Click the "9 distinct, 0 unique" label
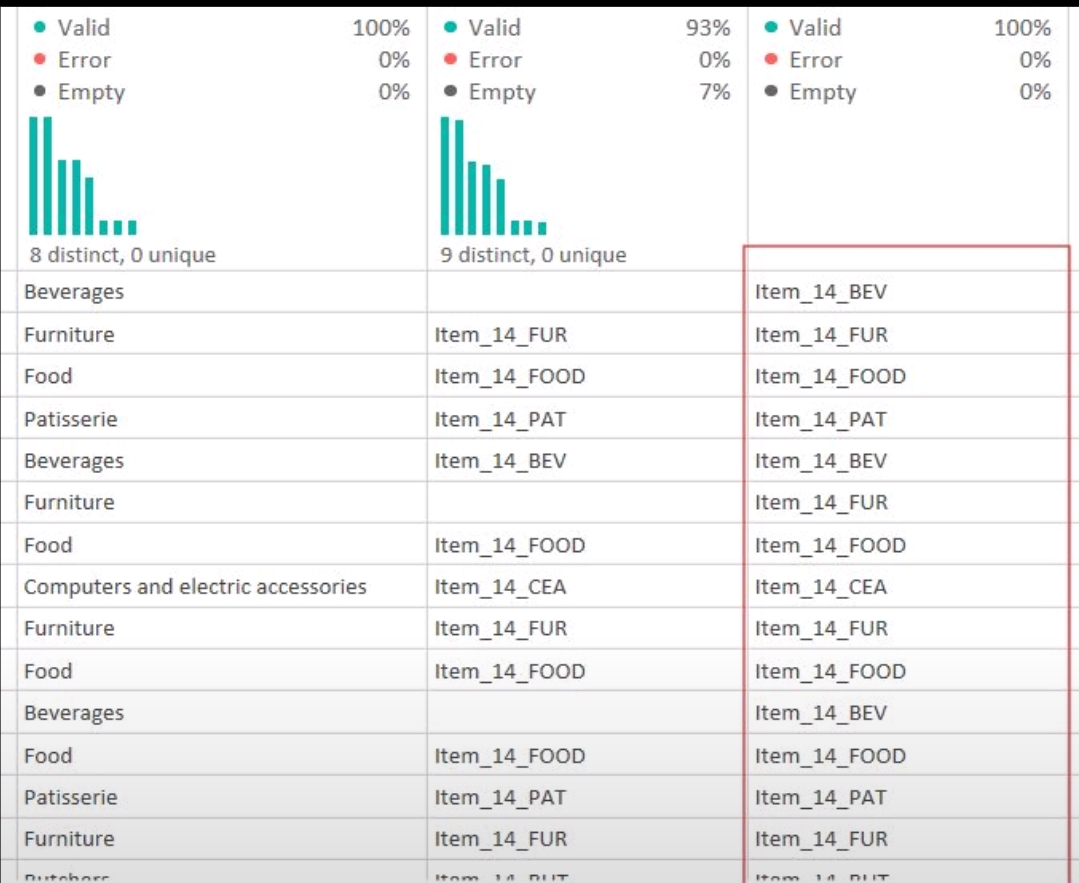The image size is (1079, 883). (533, 255)
